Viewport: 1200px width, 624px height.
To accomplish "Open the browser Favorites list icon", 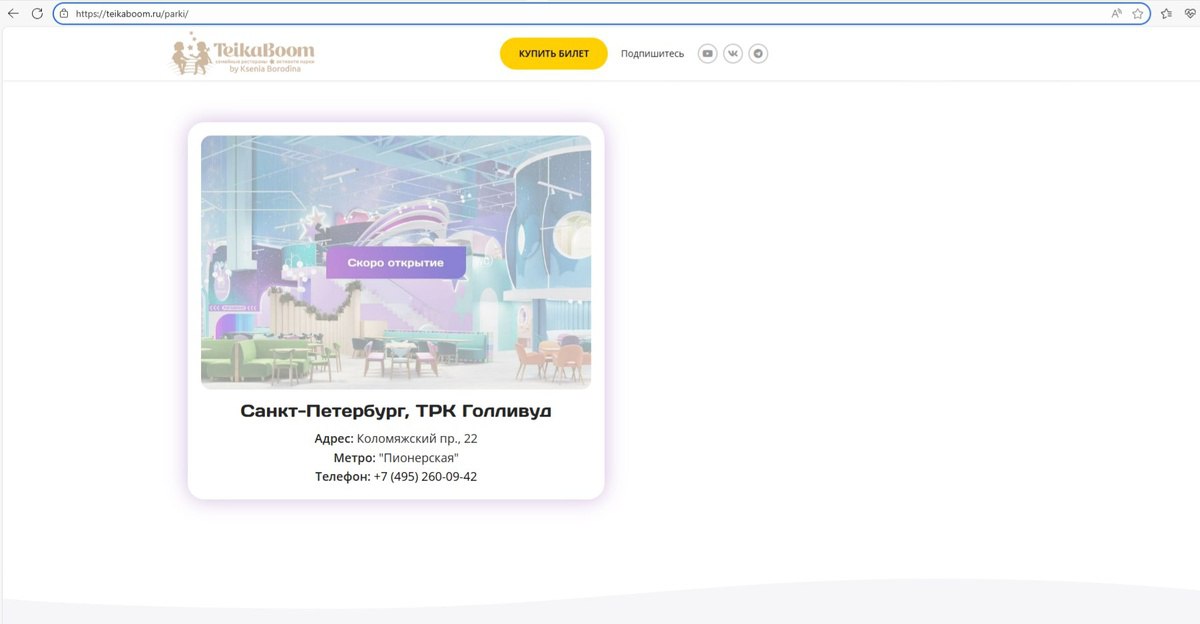I will pyautogui.click(x=1166, y=14).
